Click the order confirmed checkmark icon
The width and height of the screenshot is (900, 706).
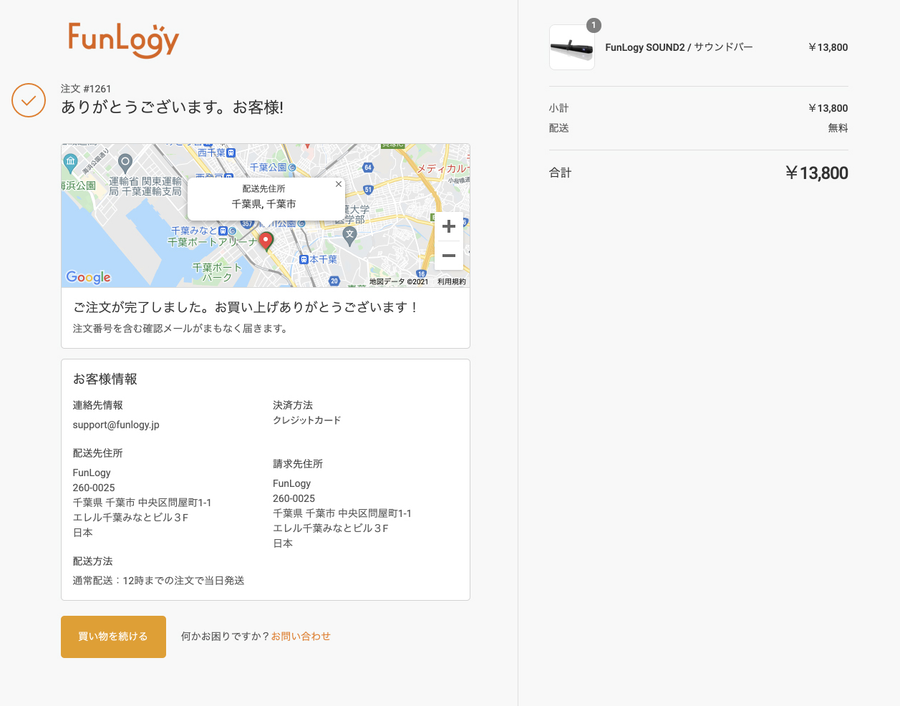click(x=29, y=100)
